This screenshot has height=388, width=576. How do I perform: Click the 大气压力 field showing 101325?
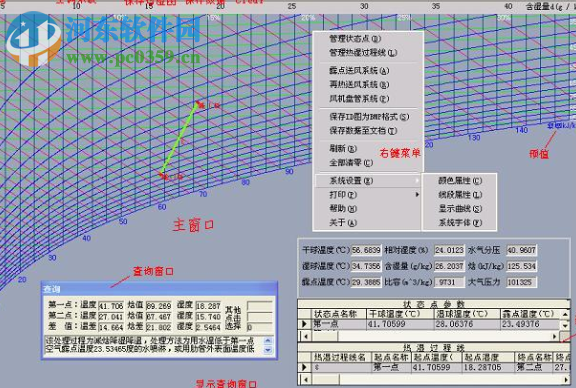pyautogui.click(x=521, y=282)
